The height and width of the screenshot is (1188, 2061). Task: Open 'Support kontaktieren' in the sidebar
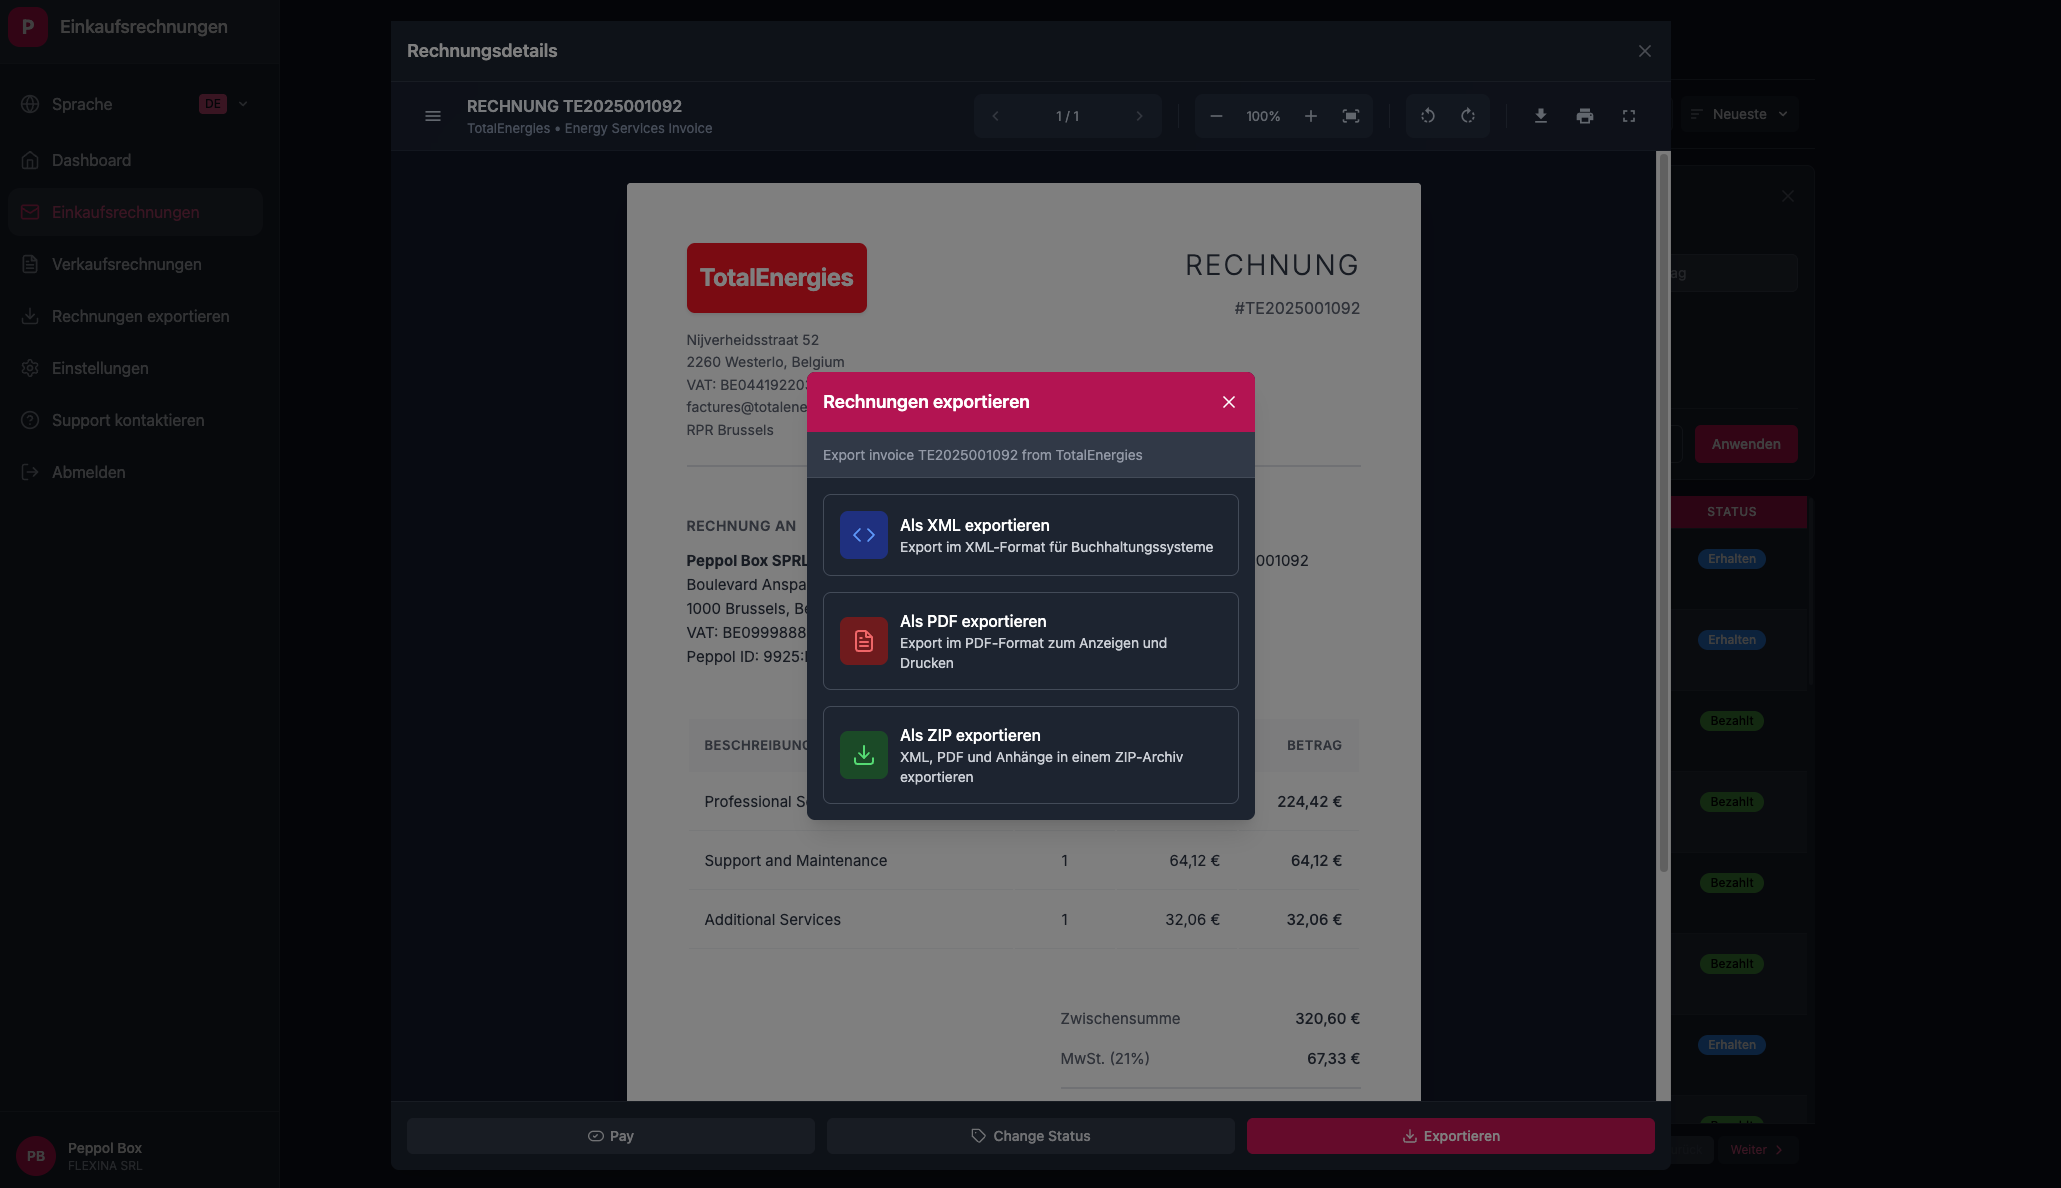135,420
